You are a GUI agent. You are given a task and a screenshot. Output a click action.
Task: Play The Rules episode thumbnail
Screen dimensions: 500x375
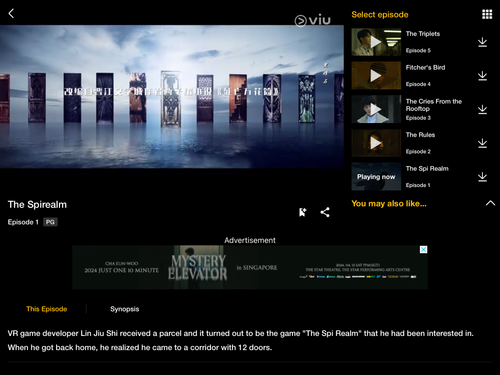376,143
